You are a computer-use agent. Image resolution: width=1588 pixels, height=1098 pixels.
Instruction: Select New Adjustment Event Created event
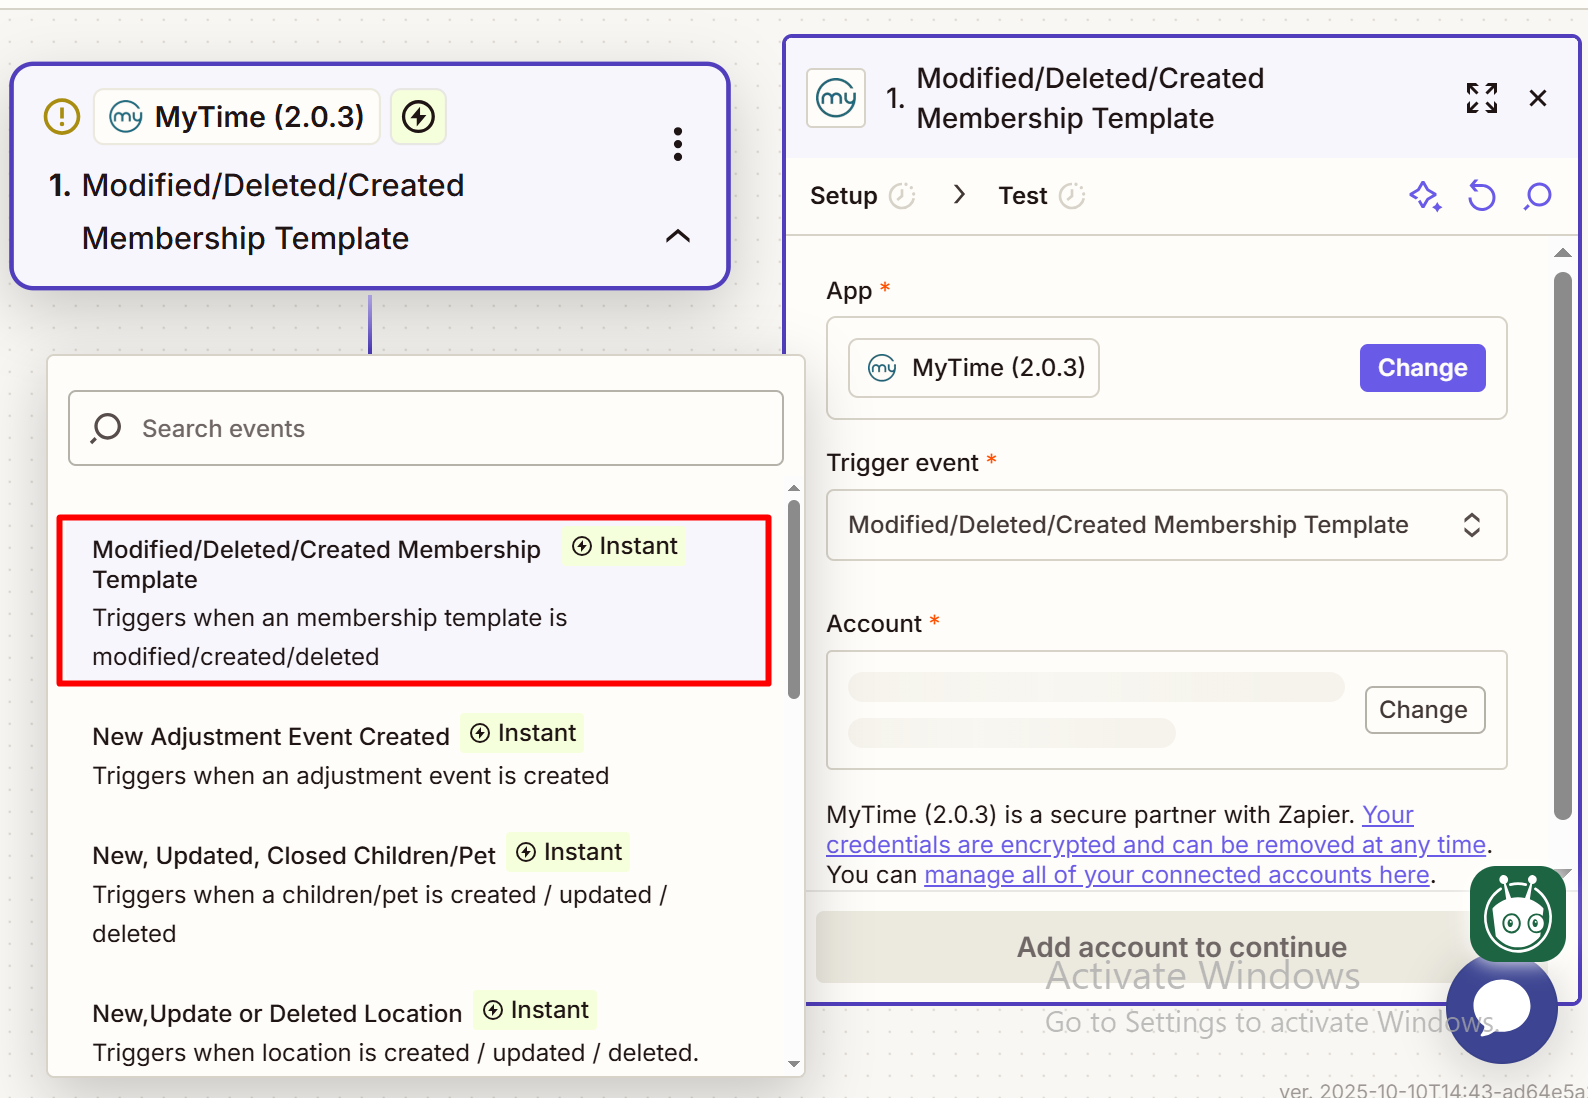click(x=414, y=755)
